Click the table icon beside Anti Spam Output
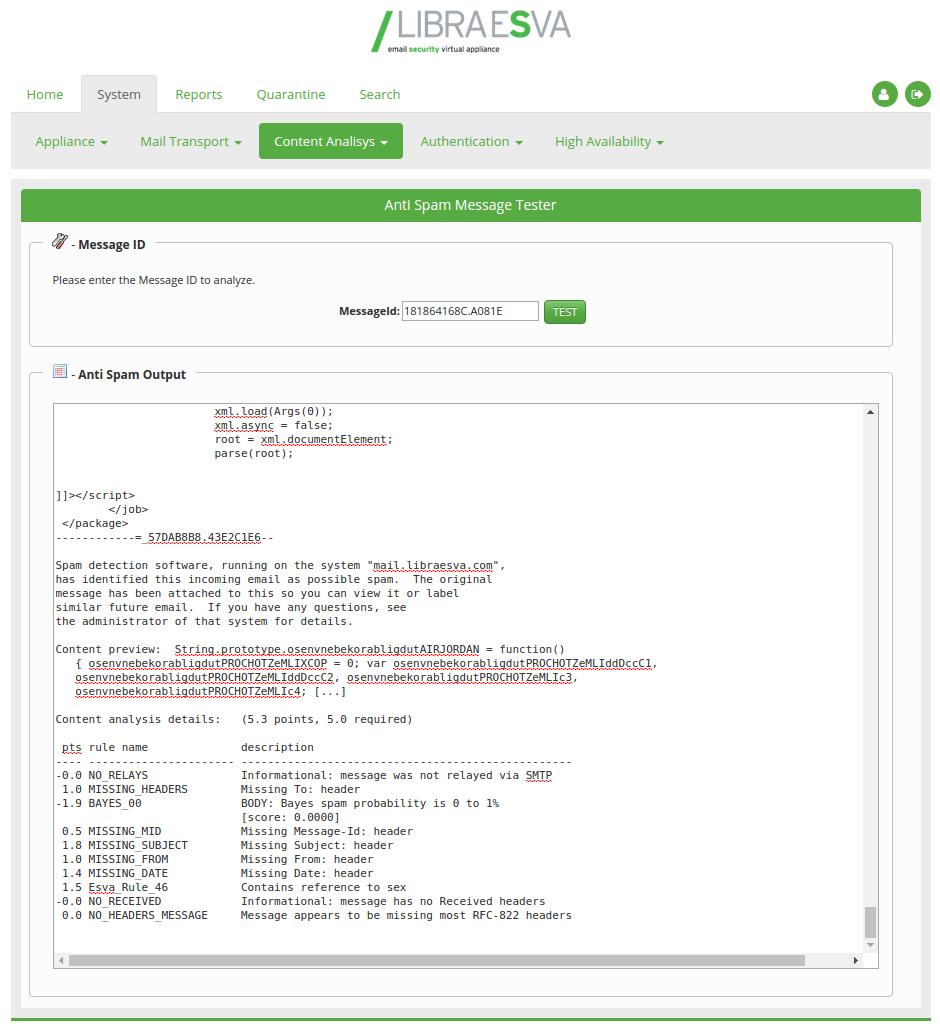The width and height of the screenshot is (940, 1027). coord(59,373)
